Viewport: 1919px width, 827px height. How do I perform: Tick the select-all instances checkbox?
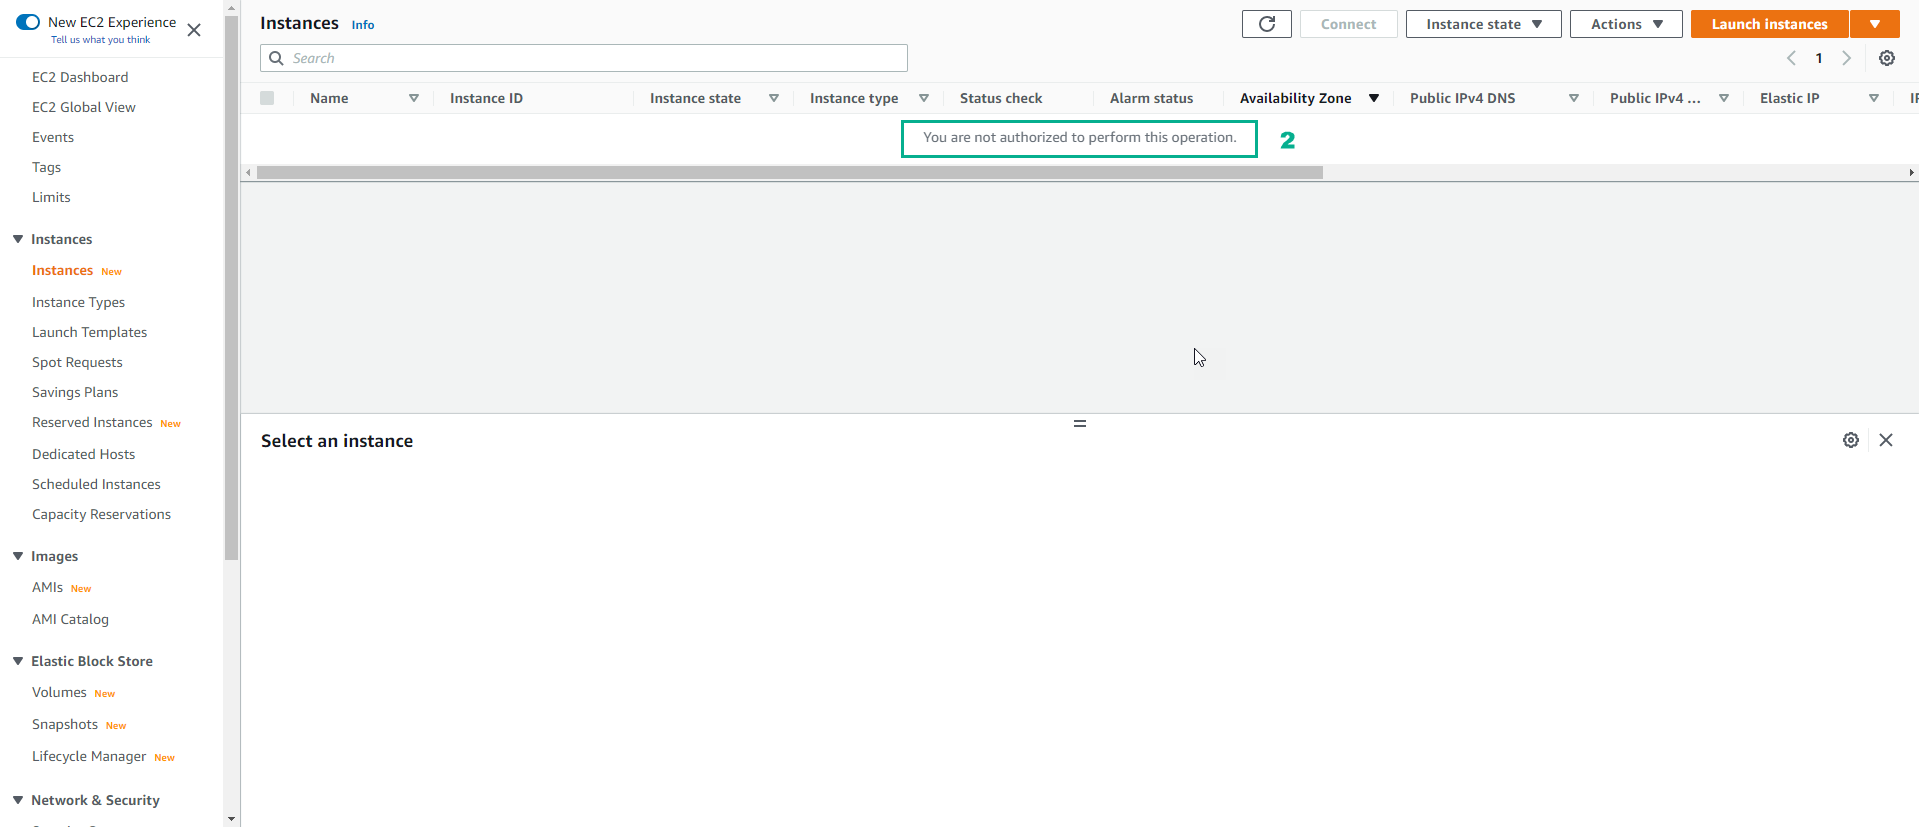(x=267, y=98)
